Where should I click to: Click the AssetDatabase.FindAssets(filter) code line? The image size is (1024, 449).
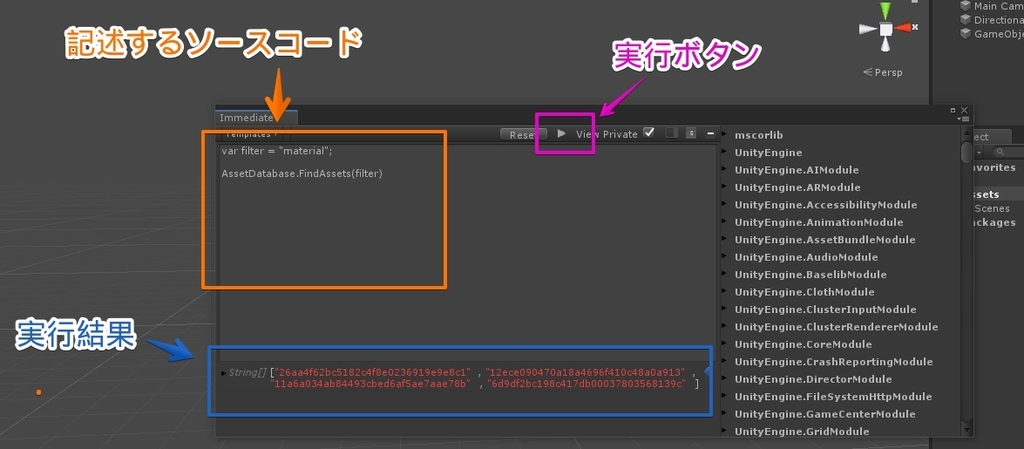click(x=302, y=174)
